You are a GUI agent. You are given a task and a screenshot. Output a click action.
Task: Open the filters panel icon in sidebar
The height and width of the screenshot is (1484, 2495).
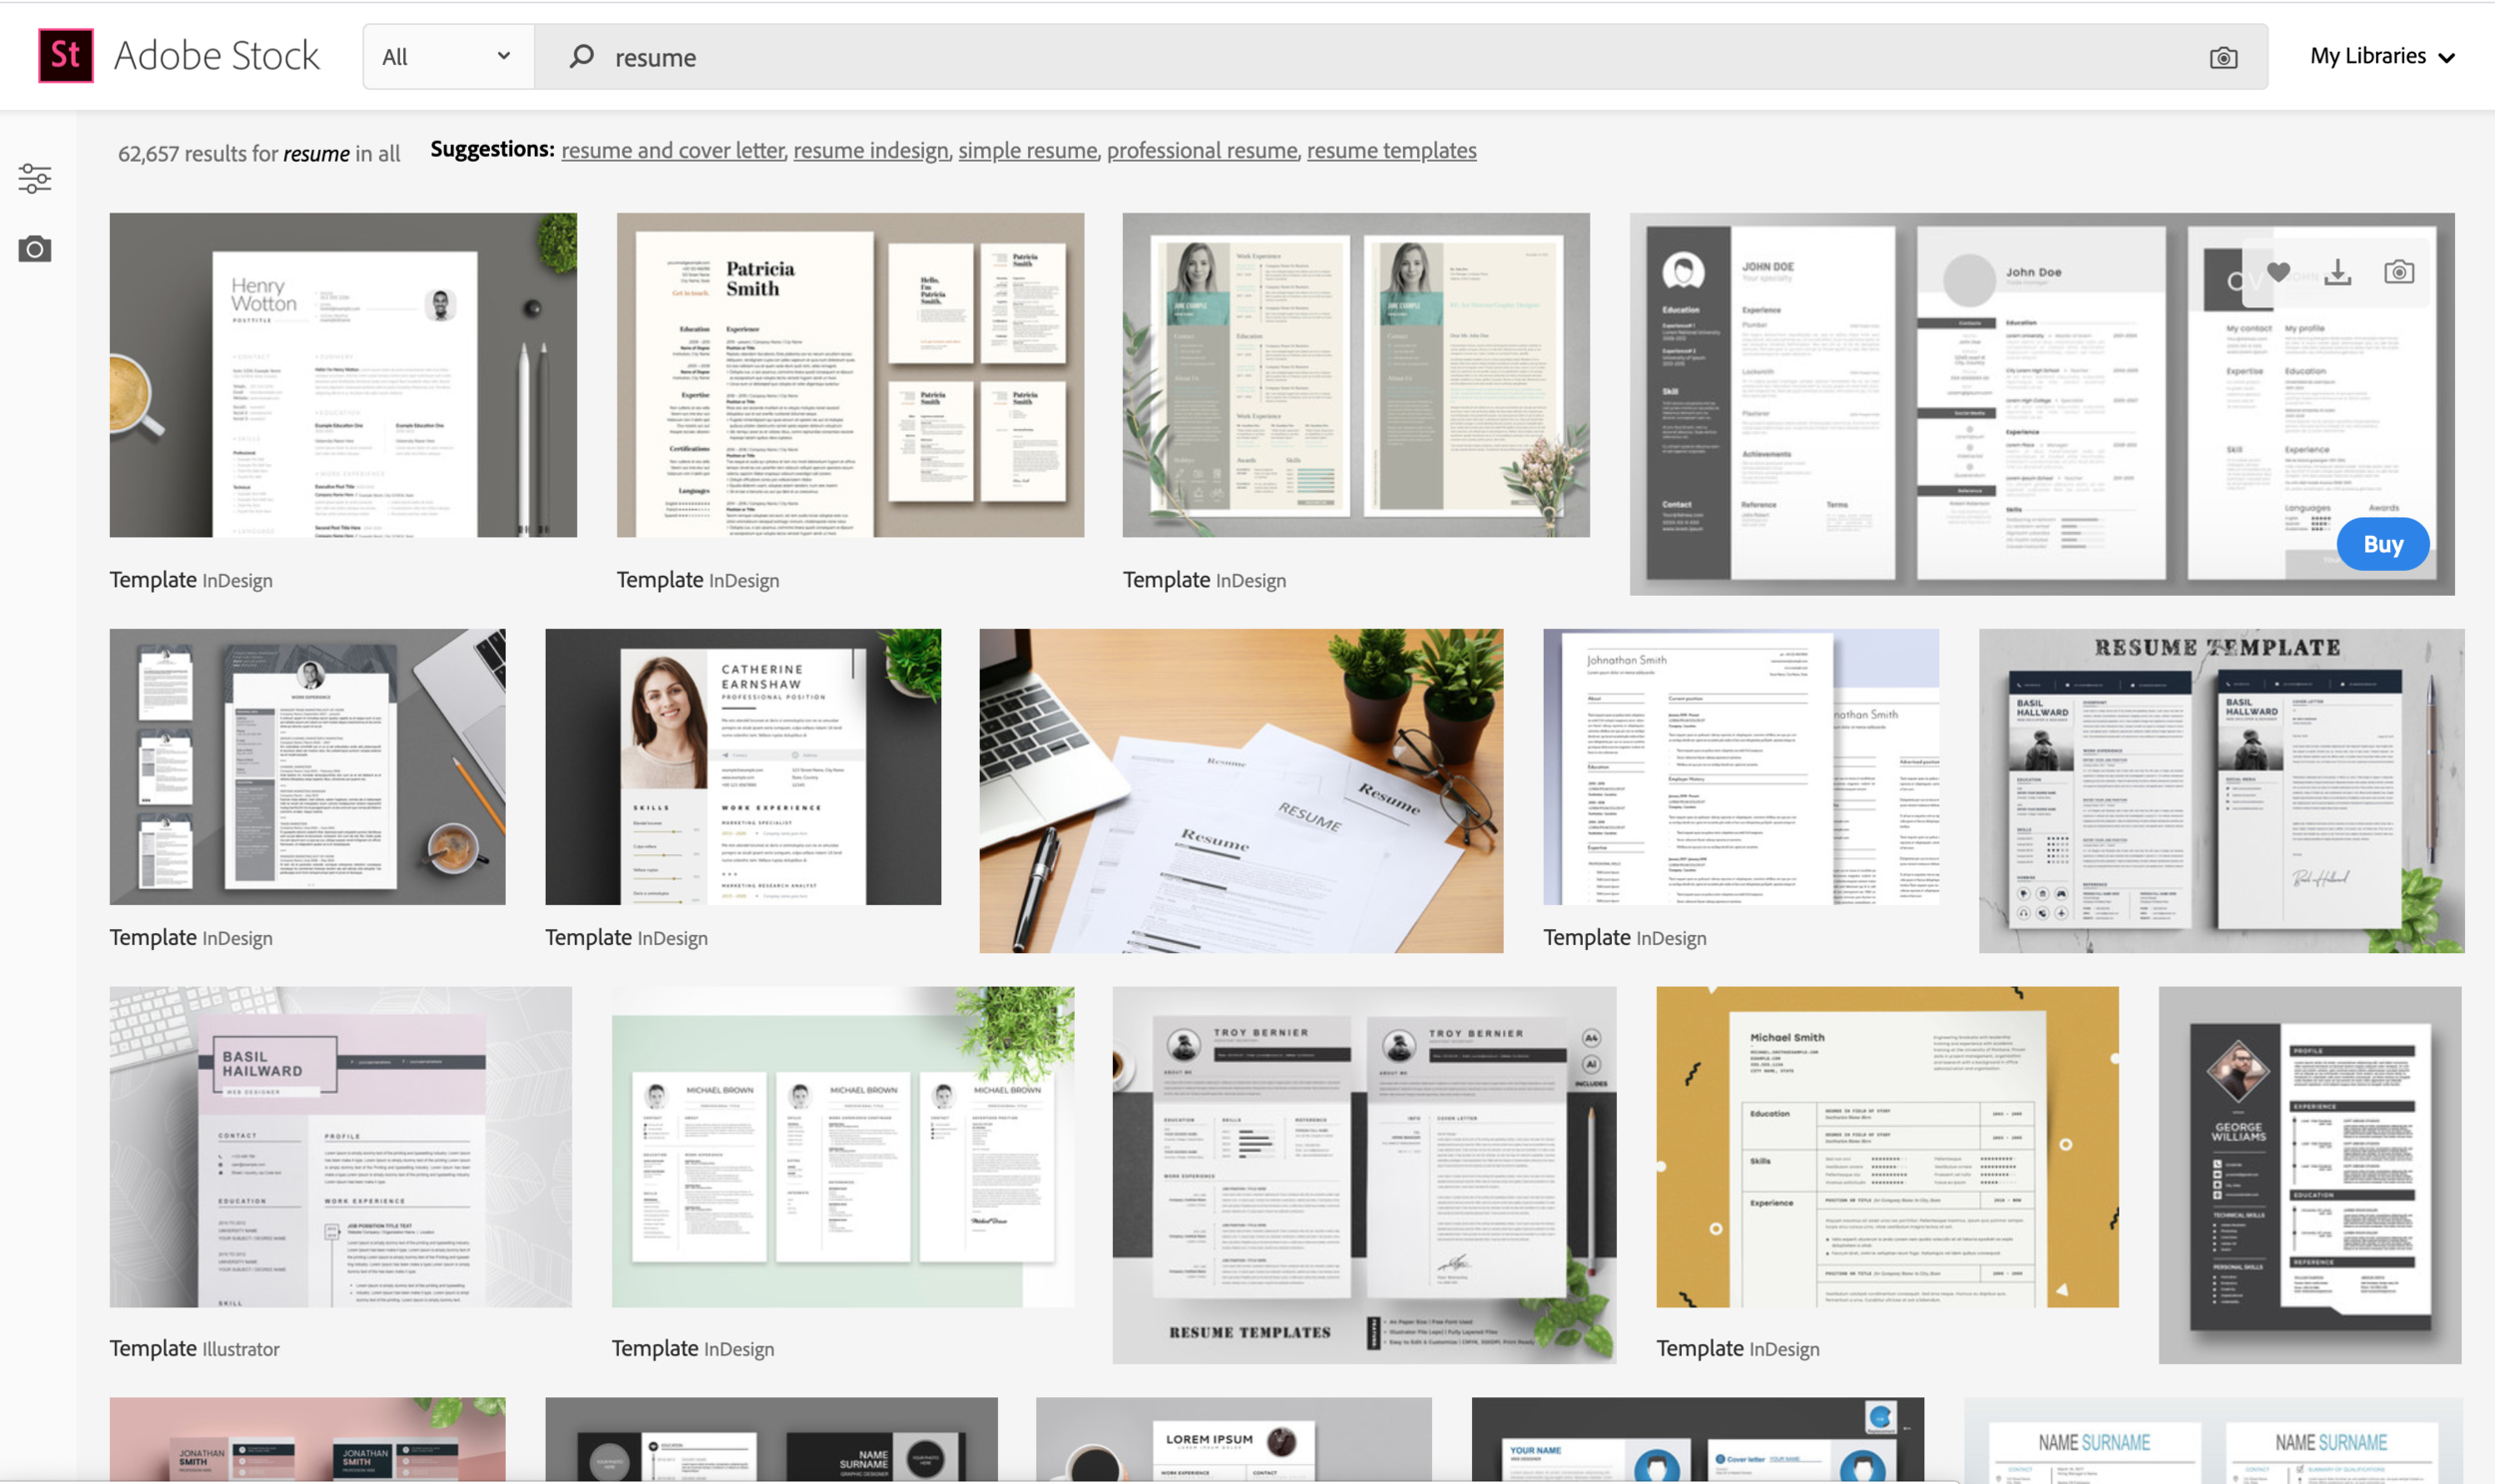pyautogui.click(x=35, y=179)
